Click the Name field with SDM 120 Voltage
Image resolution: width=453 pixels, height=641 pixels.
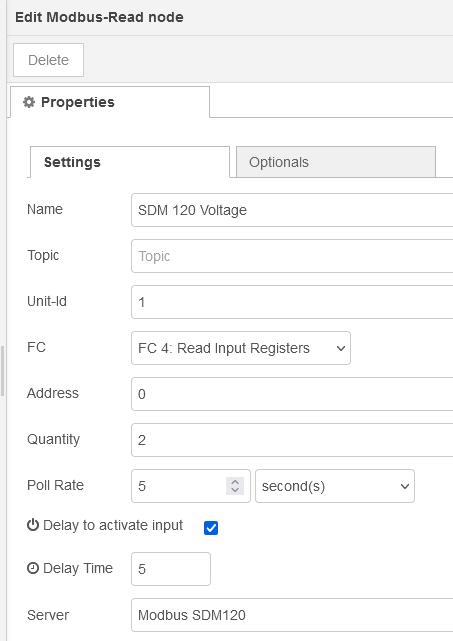click(292, 210)
